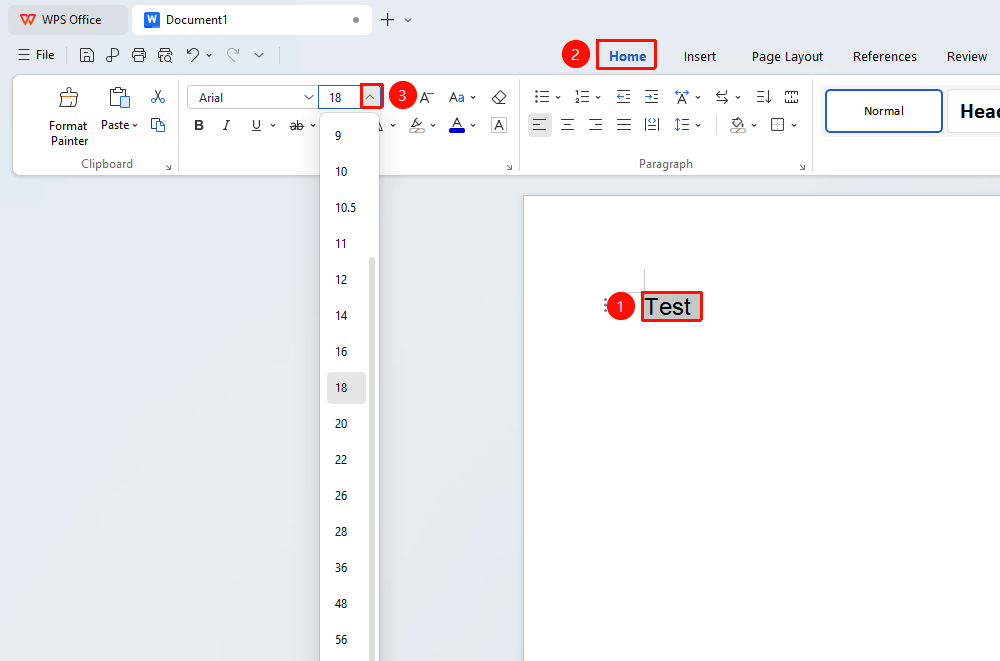Expand the Paste options arrow
The height and width of the screenshot is (661, 1000).
[x=135, y=125]
